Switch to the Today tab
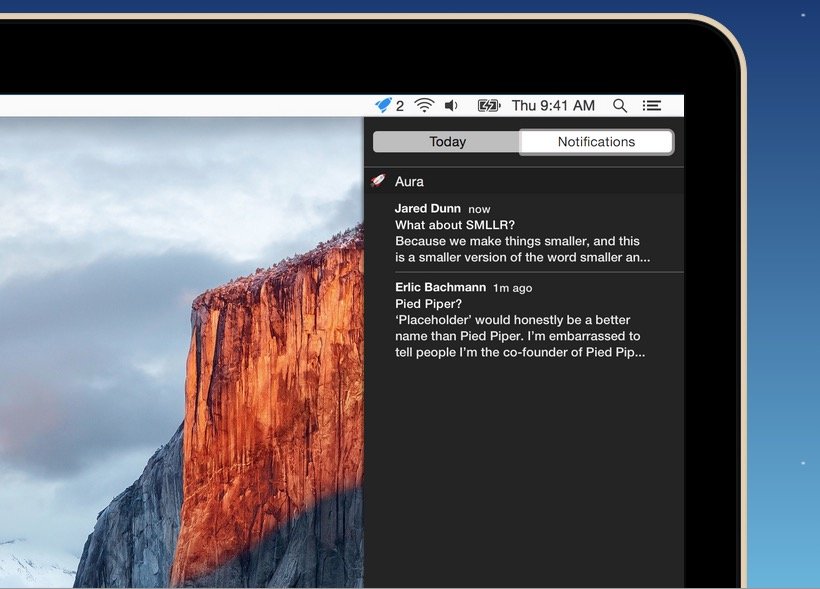Viewport: 820px width, 589px height. [x=447, y=142]
